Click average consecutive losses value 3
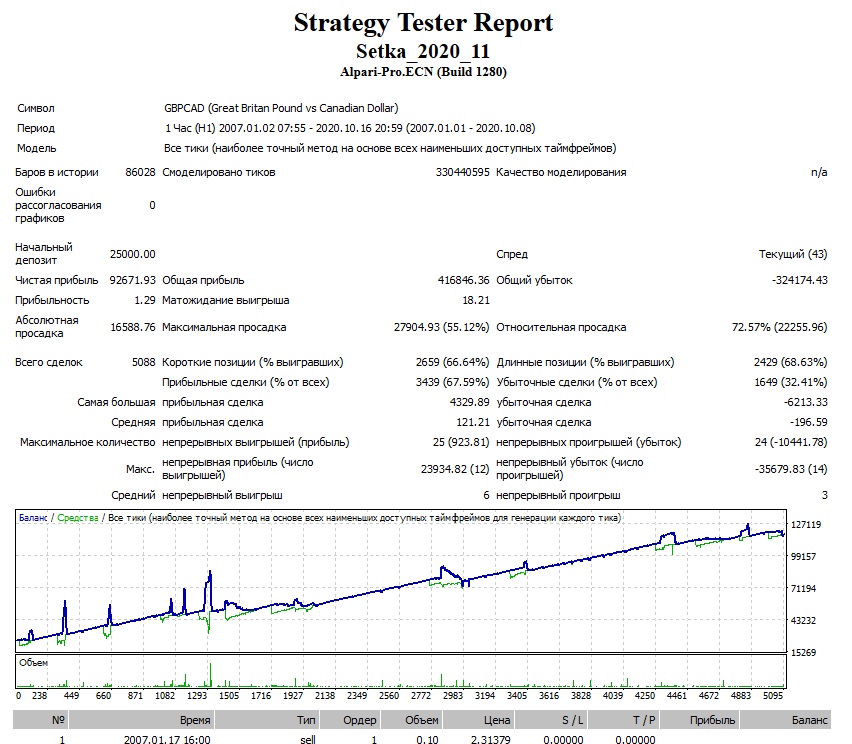This screenshot has width=852, height=744. (824, 495)
